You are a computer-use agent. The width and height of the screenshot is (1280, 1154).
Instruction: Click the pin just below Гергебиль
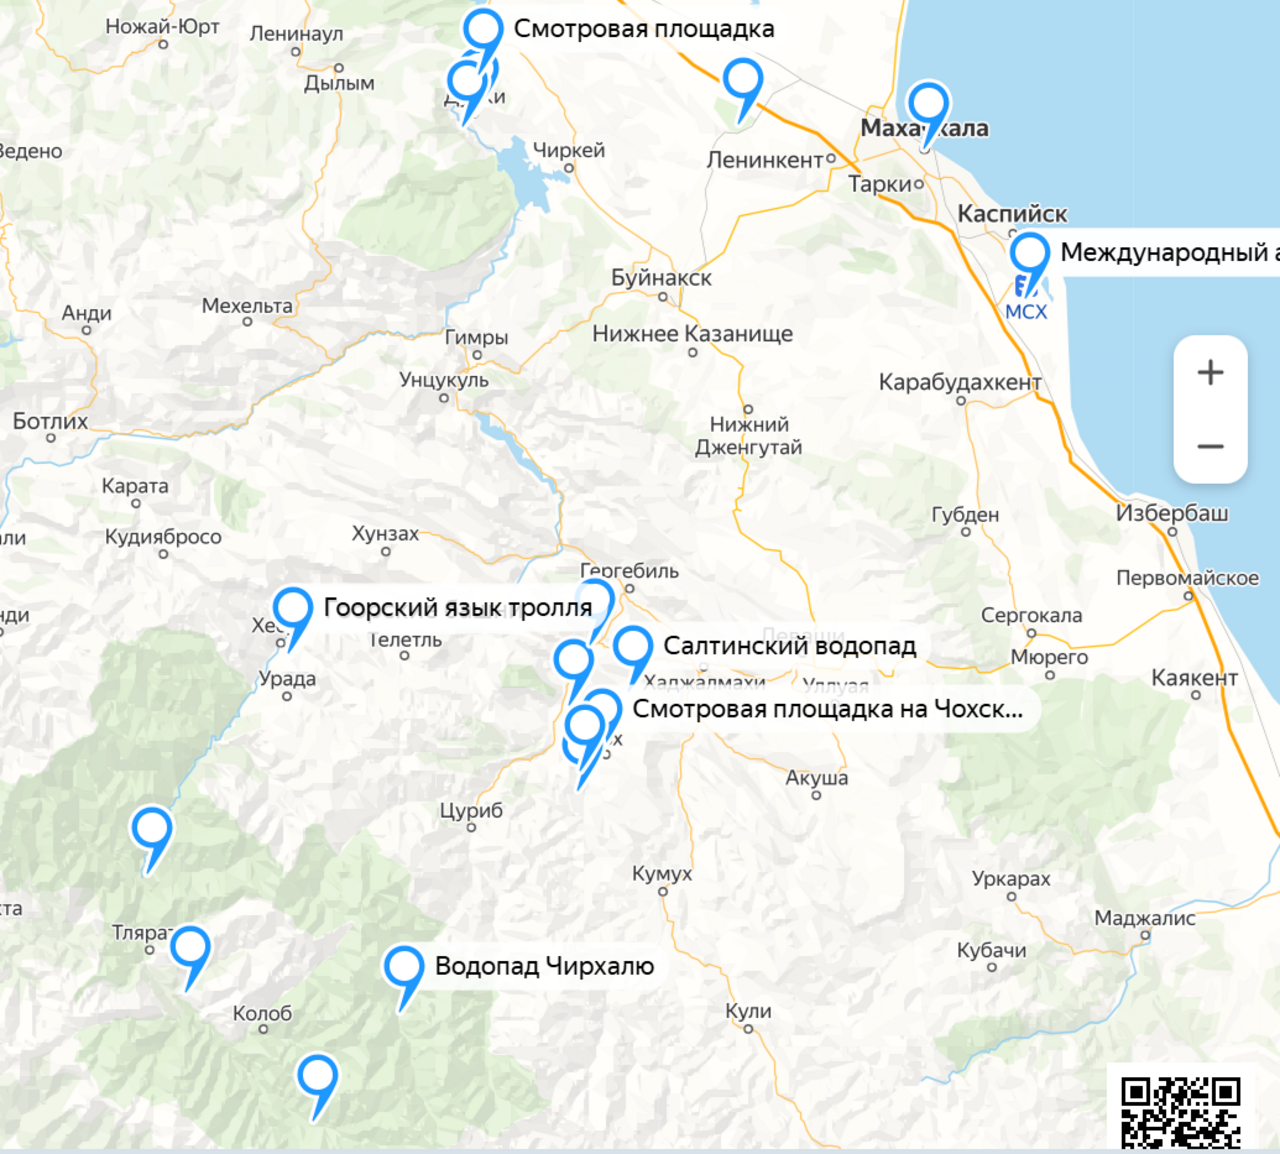[596, 600]
